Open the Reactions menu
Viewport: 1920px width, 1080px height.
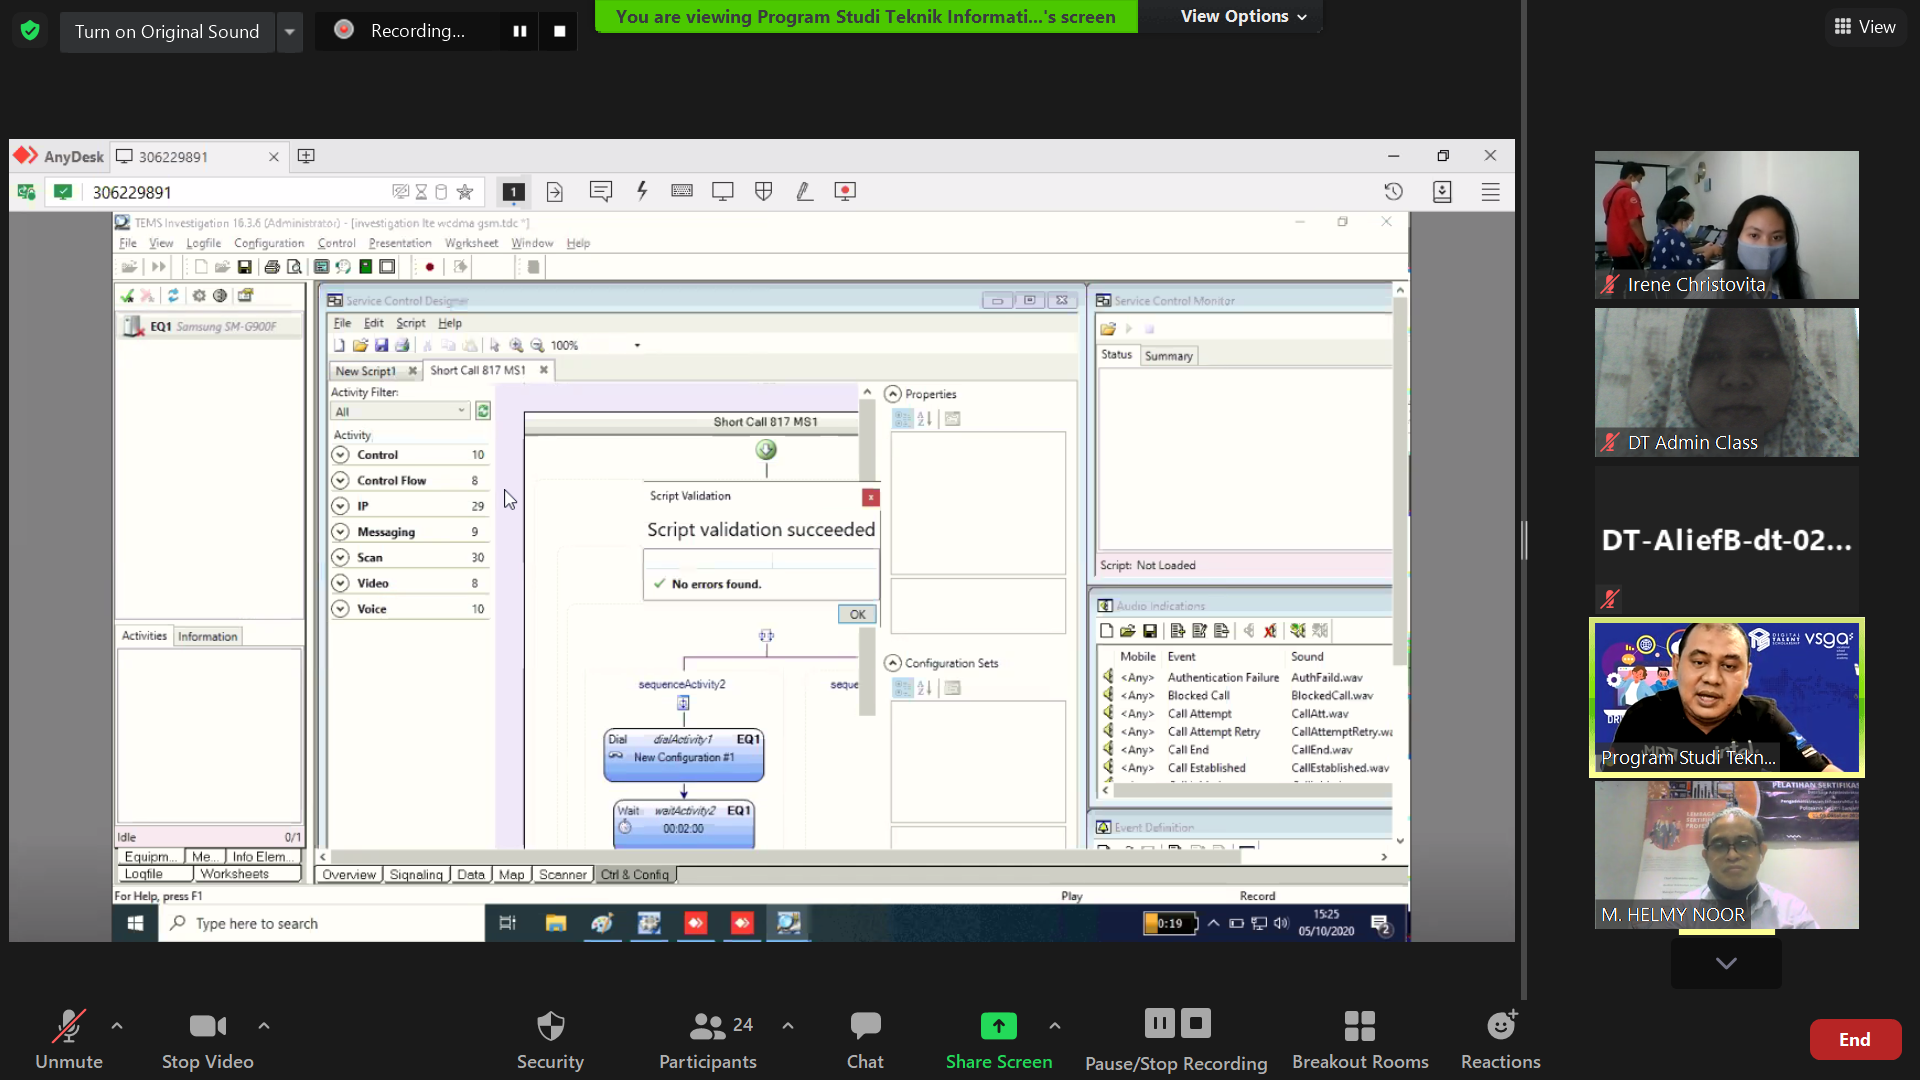(x=1500, y=1027)
